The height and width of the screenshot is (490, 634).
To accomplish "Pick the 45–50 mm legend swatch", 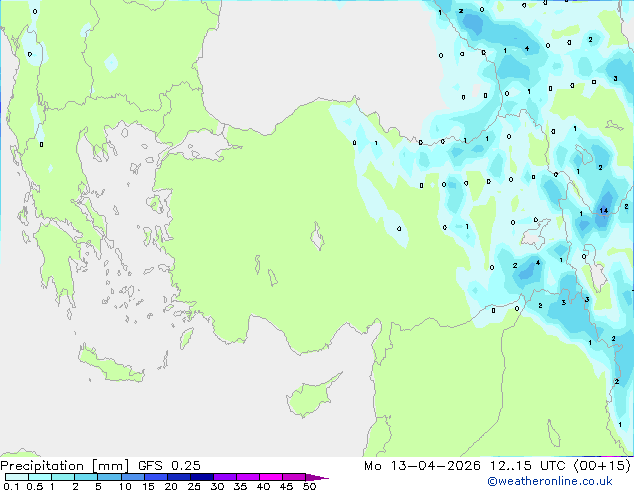I will point(294,477).
